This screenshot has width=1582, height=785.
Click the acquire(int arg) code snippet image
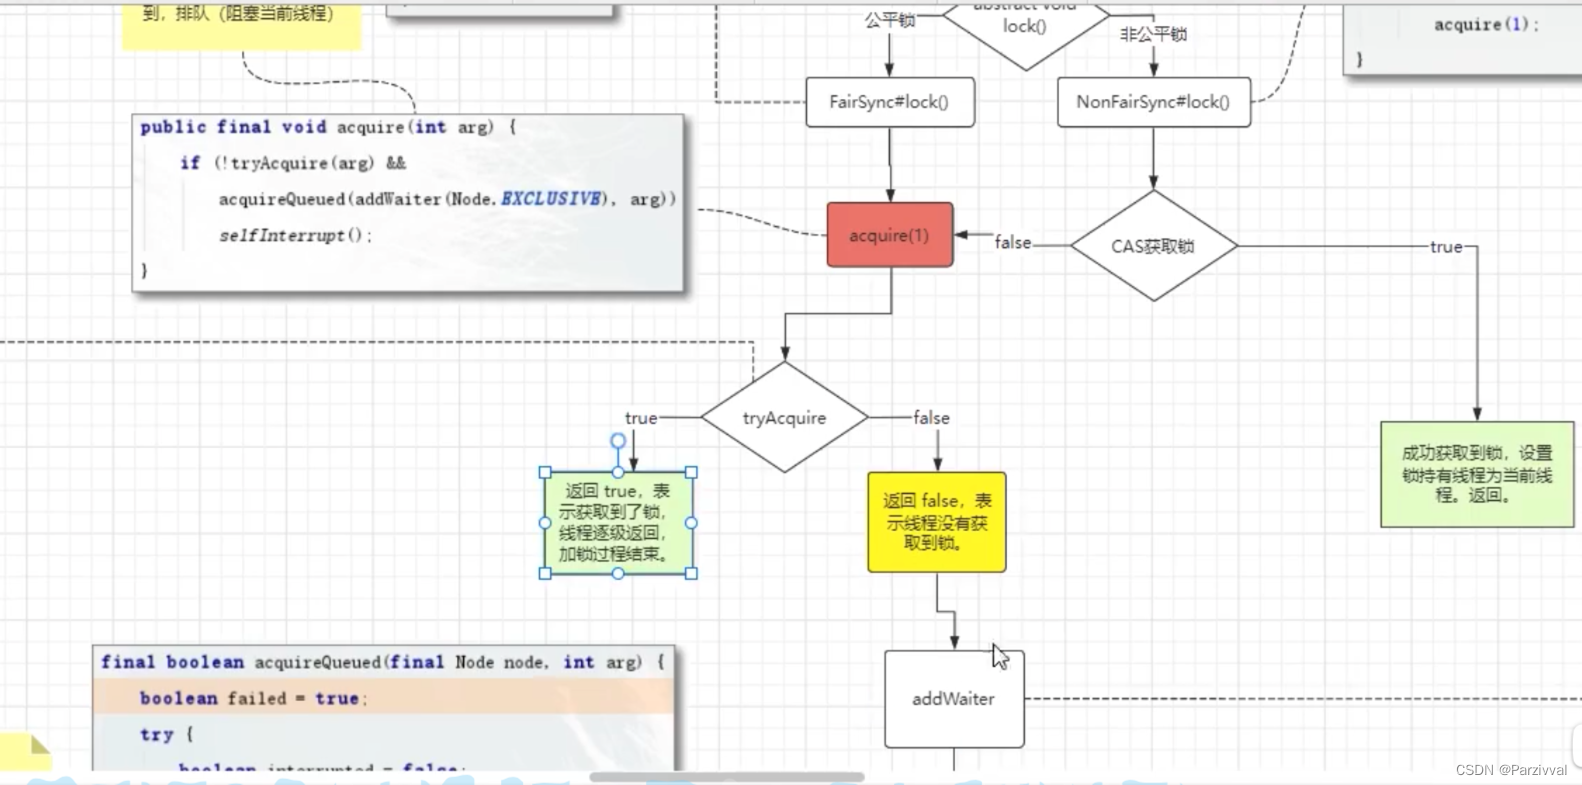click(x=408, y=203)
